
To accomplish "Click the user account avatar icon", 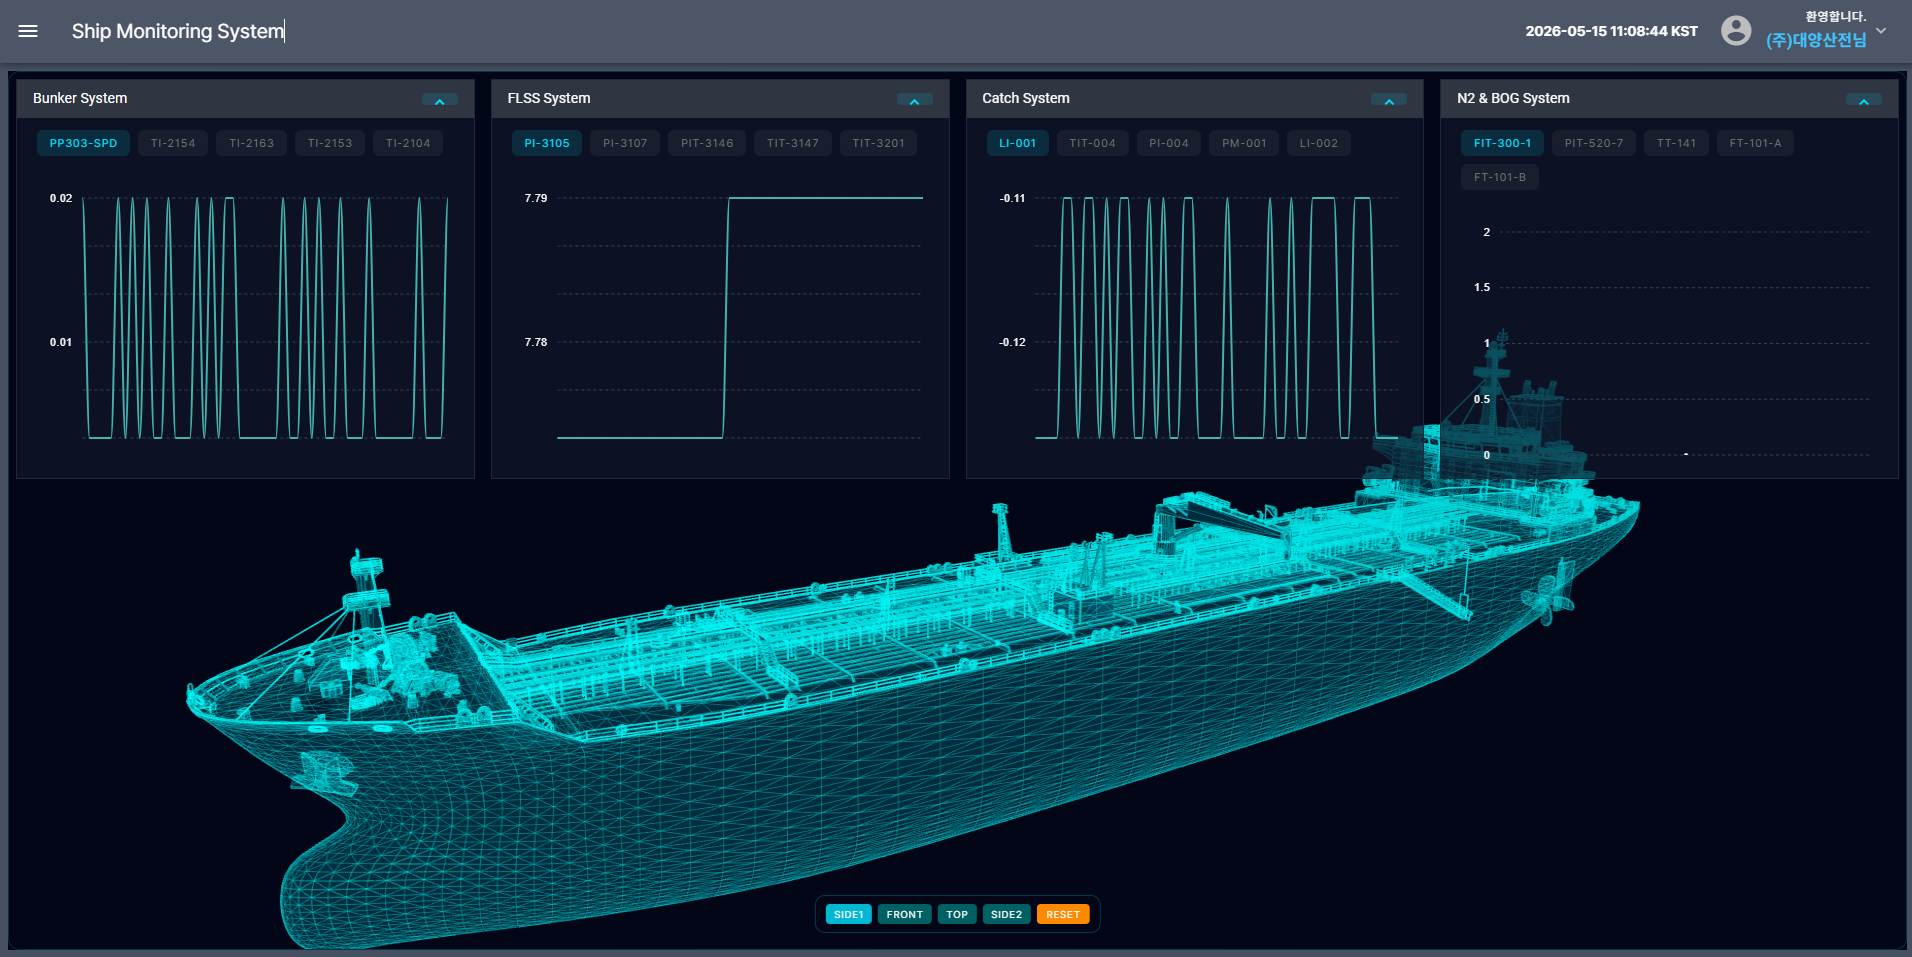I will [x=1736, y=31].
